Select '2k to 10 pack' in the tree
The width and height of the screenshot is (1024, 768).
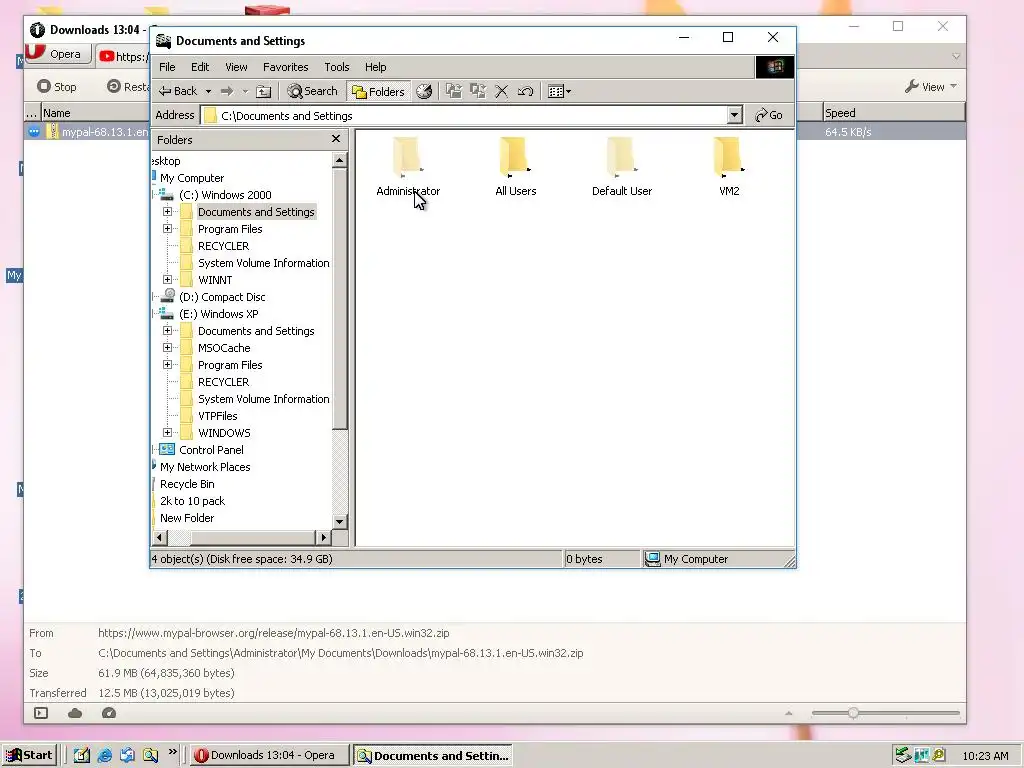point(192,500)
